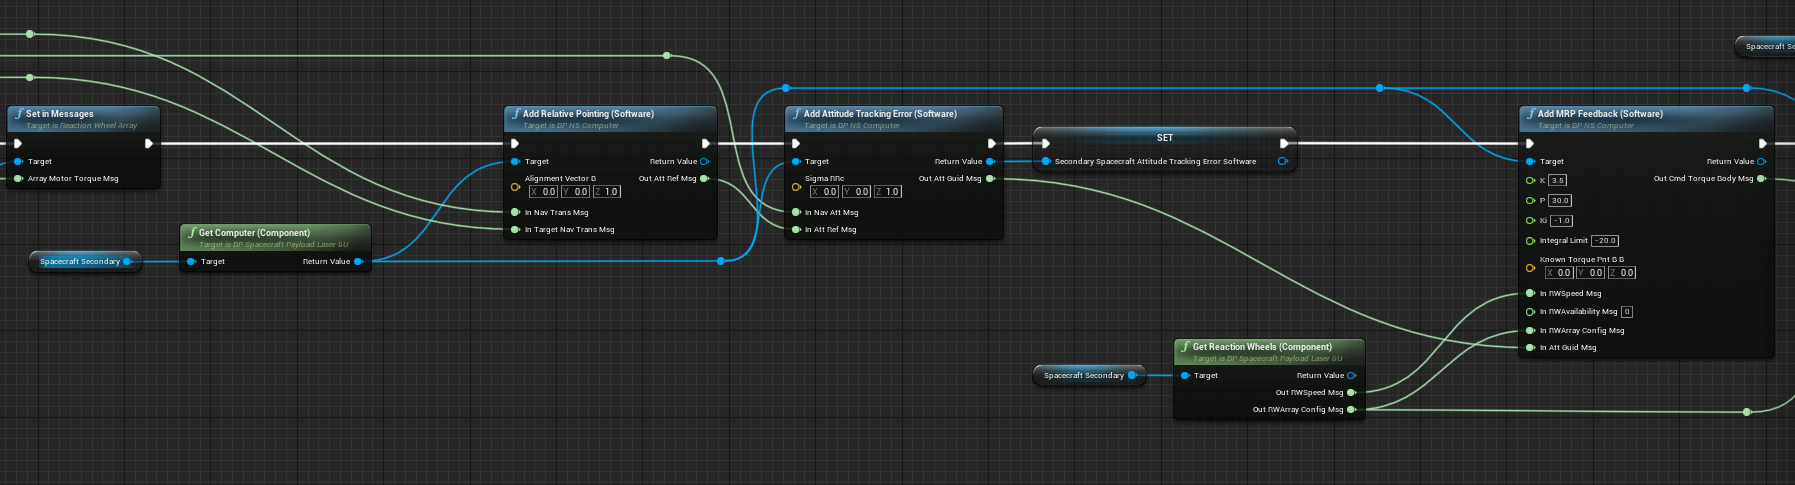Select the Get Reaction Wheels (Component) node header
1795x485 pixels.
(1262, 347)
